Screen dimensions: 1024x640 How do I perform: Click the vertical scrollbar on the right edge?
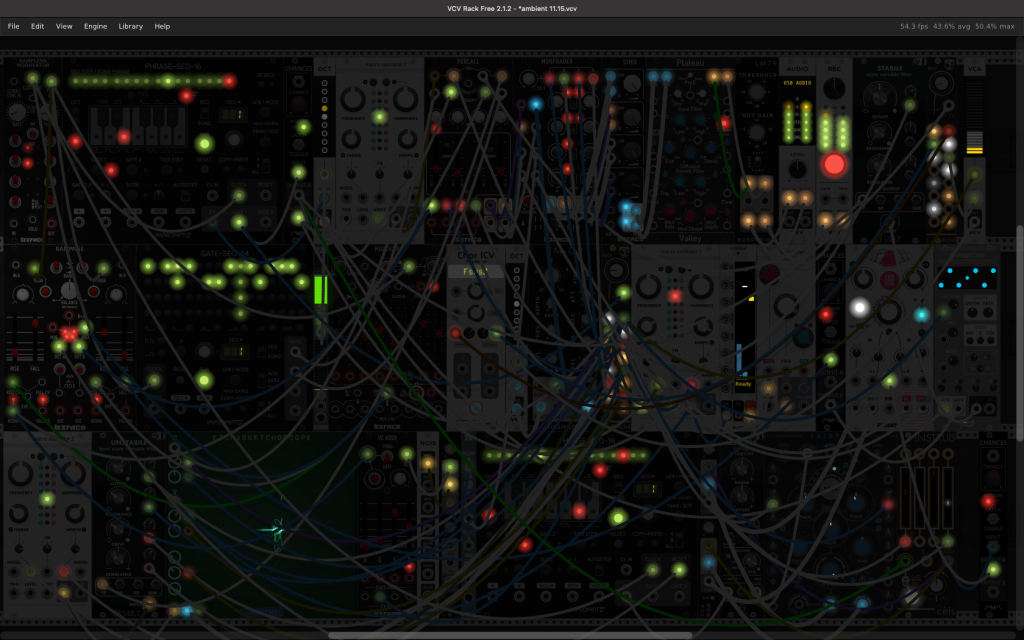pyautogui.click(x=1020, y=333)
